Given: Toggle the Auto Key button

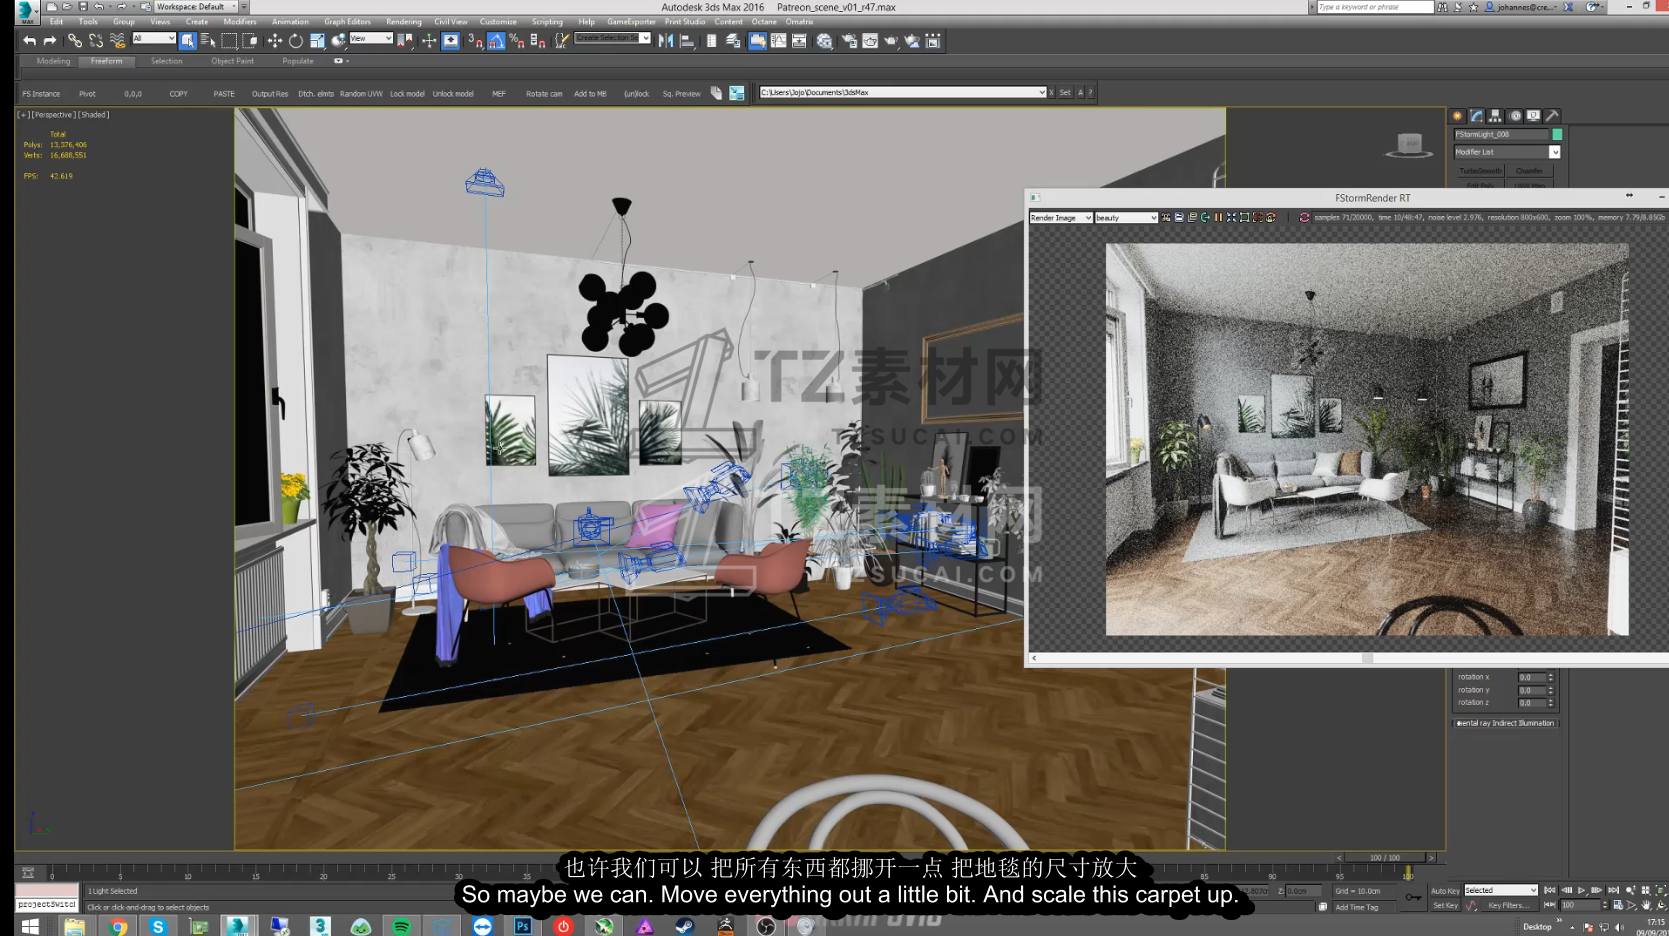Looking at the screenshot, I should pos(1445,891).
